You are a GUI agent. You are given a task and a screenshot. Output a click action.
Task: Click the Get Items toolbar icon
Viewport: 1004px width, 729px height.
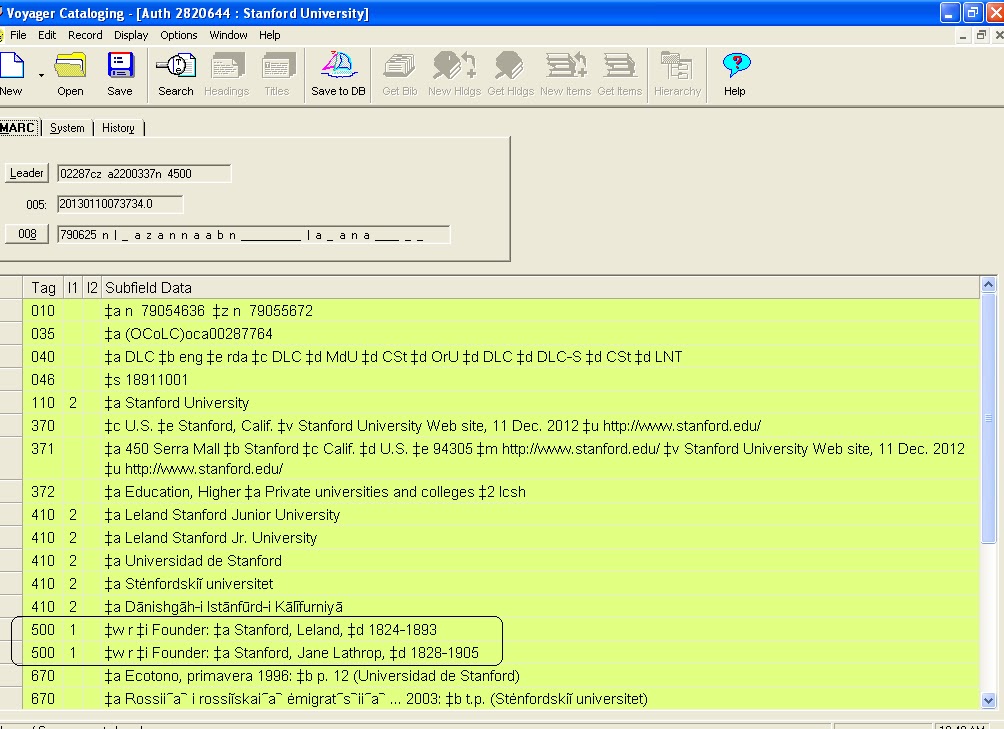[620, 67]
